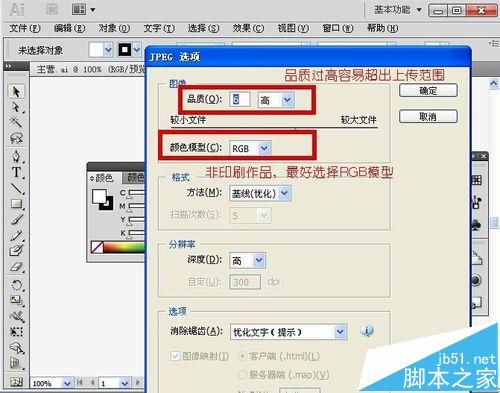Toggle the 图像映射 checkbox

pos(175,356)
